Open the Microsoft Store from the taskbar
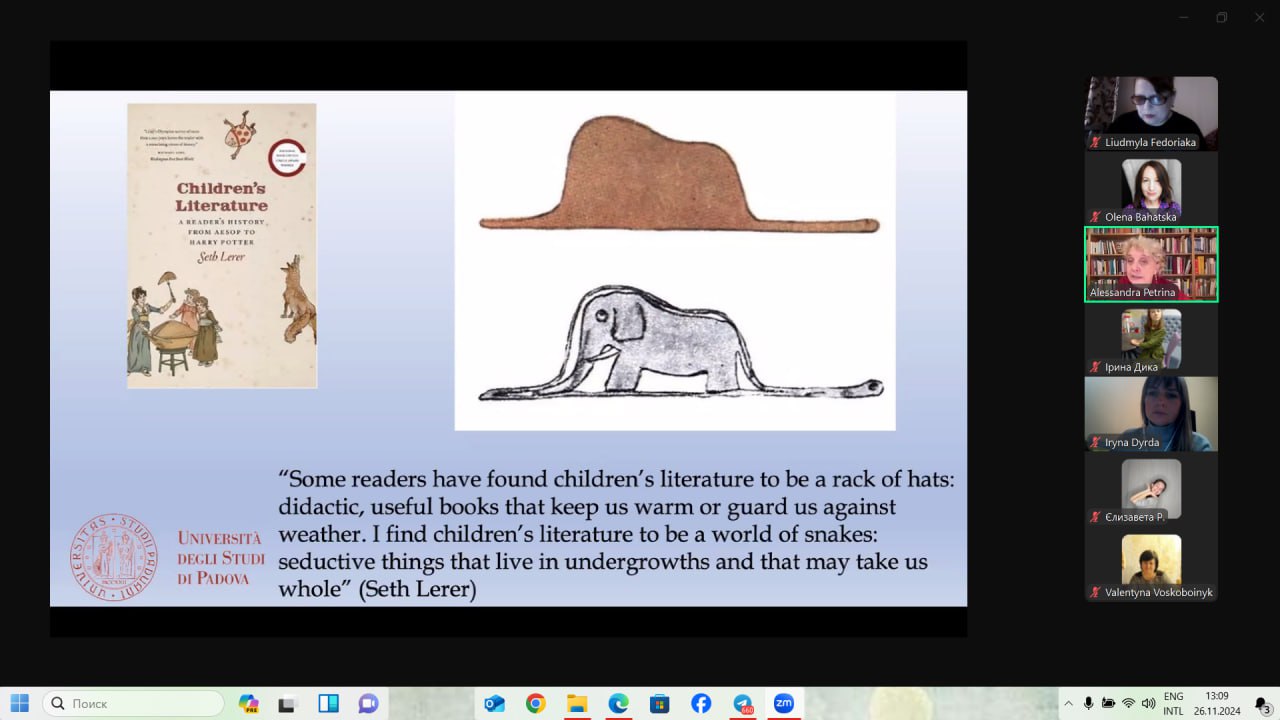The width and height of the screenshot is (1280, 720). click(x=659, y=703)
